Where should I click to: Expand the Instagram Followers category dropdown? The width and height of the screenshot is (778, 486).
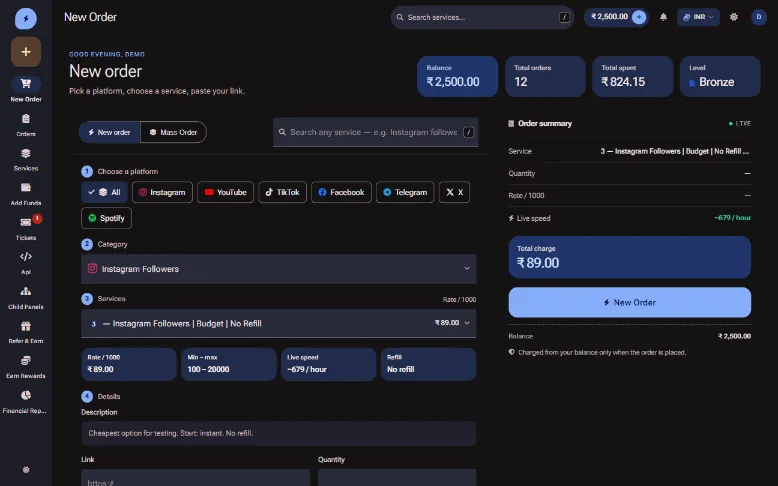click(x=278, y=269)
